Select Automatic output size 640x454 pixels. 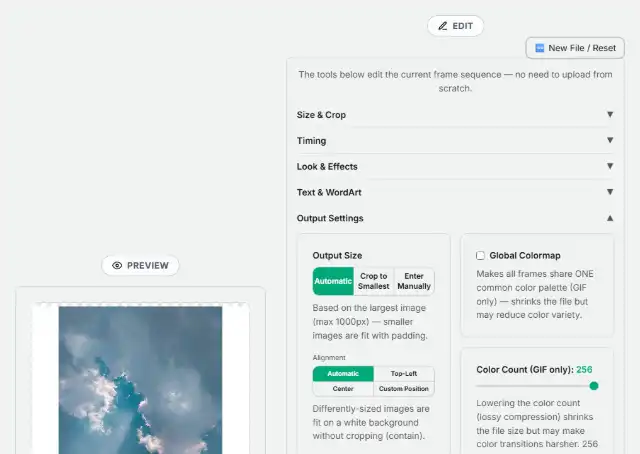(333, 281)
